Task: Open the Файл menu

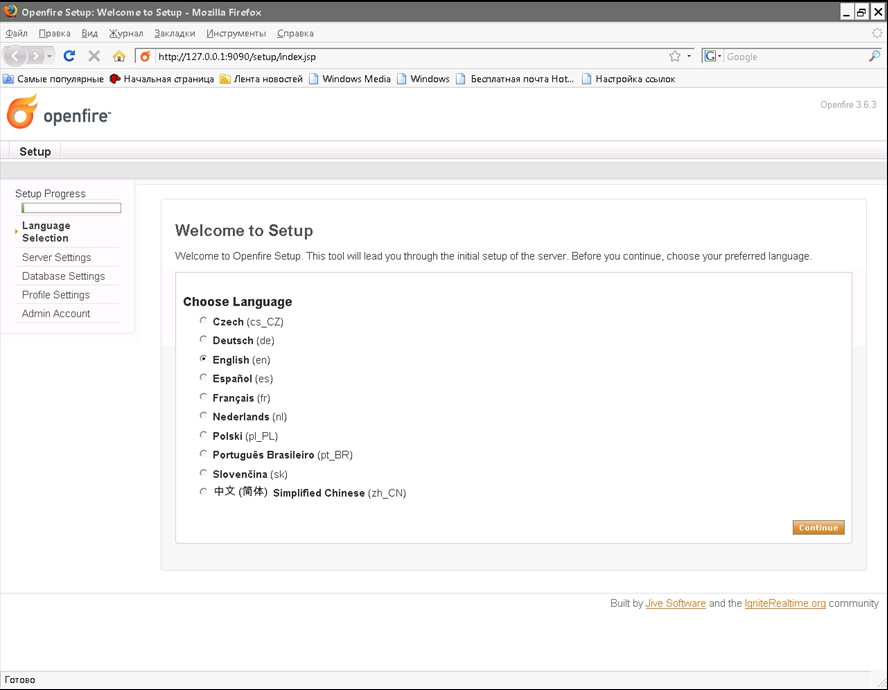Action: (x=16, y=33)
